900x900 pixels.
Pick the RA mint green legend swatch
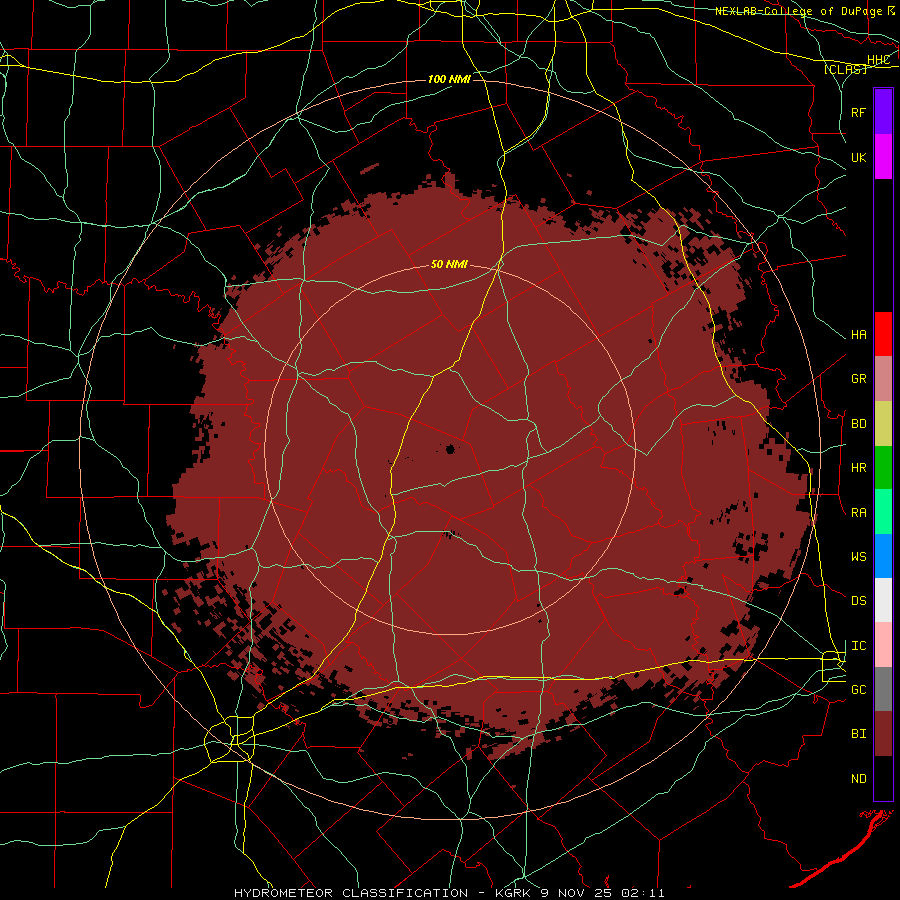pos(883,512)
